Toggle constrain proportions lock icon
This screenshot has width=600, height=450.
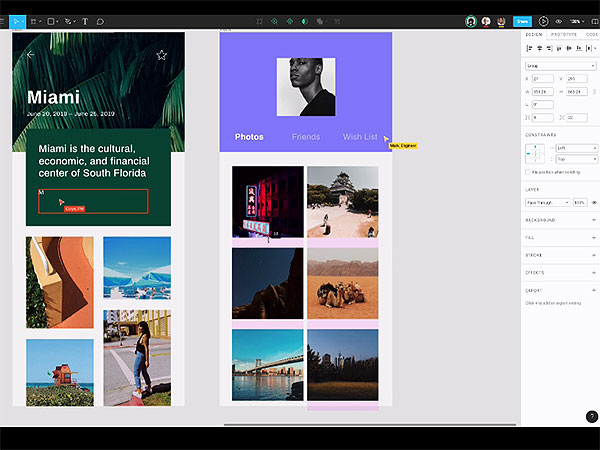[594, 91]
